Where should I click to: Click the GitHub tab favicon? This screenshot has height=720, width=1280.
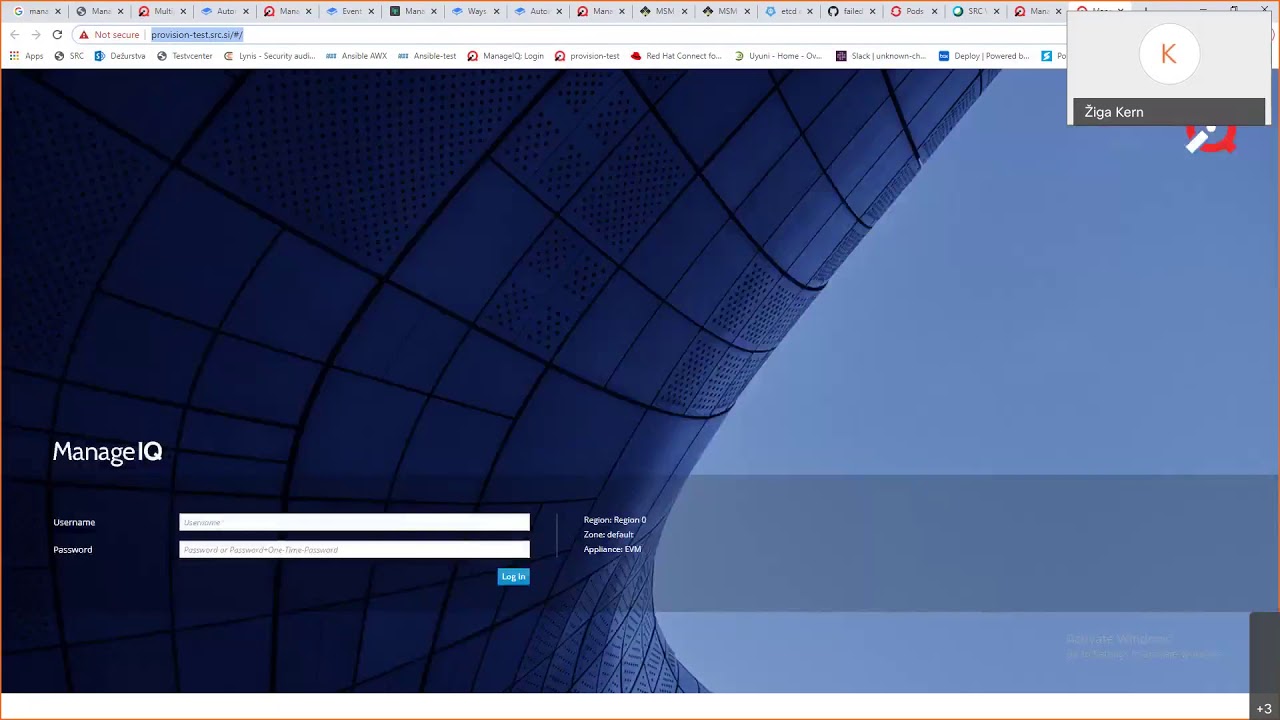click(x=833, y=12)
